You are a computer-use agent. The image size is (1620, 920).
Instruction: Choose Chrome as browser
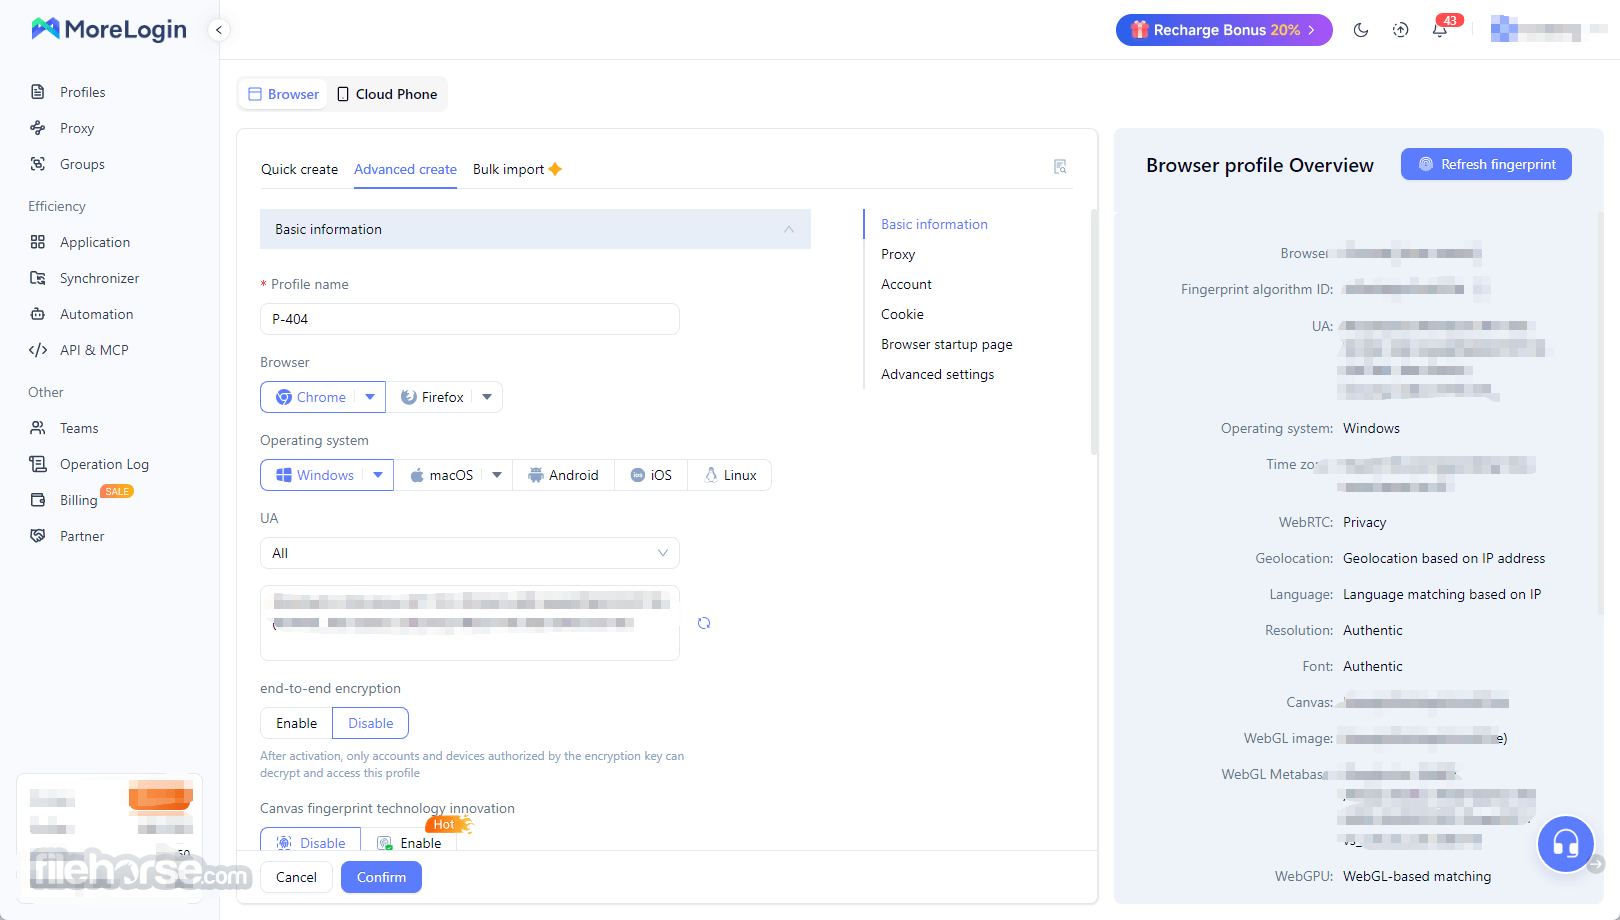click(x=311, y=397)
